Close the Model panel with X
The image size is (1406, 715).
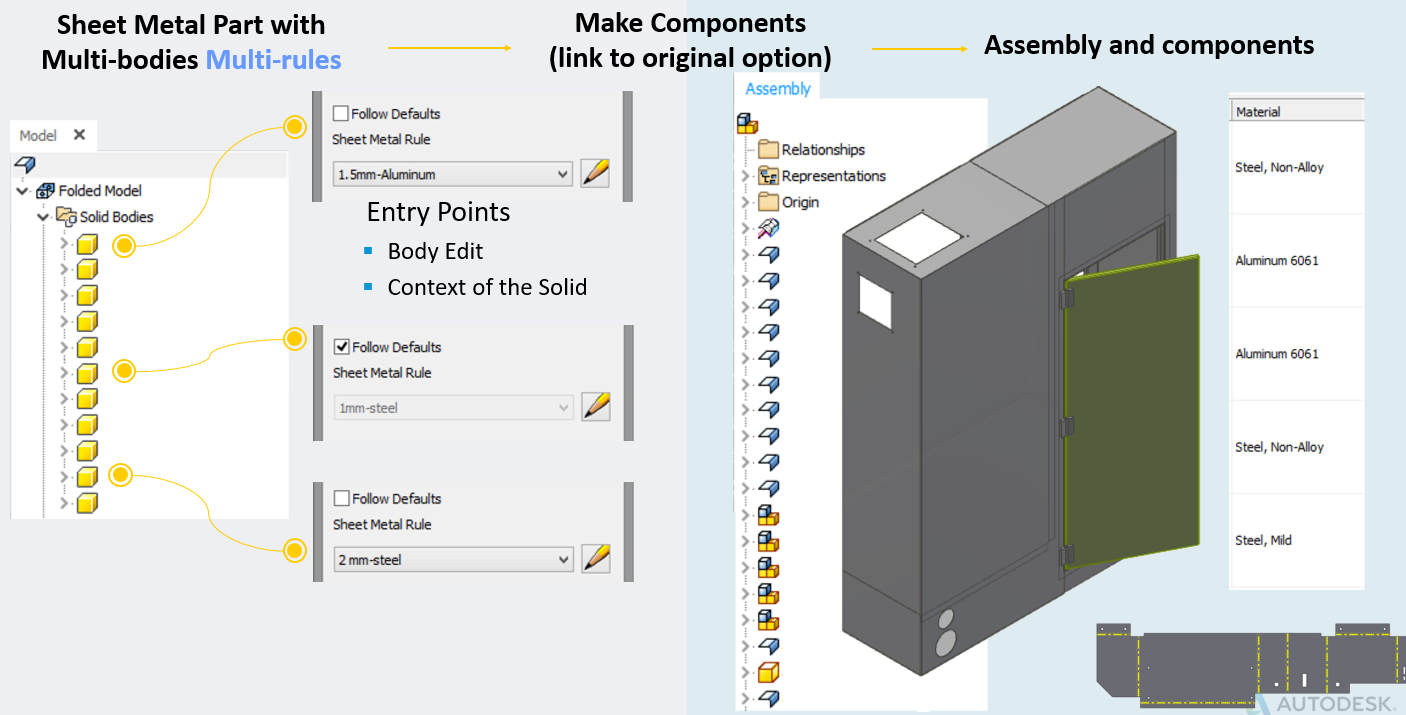coord(80,135)
